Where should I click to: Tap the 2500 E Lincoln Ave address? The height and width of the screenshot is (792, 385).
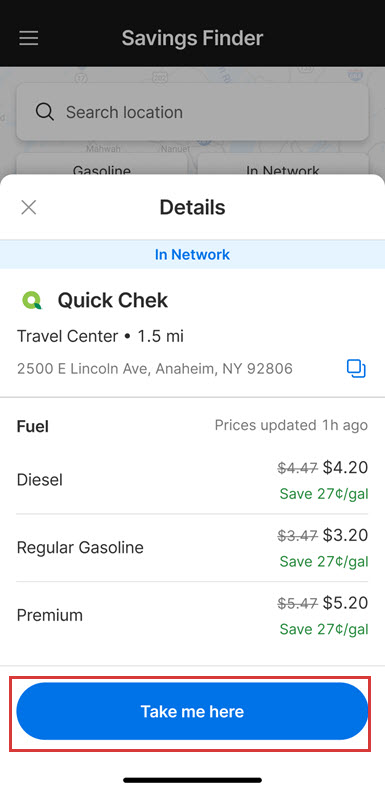pos(155,369)
